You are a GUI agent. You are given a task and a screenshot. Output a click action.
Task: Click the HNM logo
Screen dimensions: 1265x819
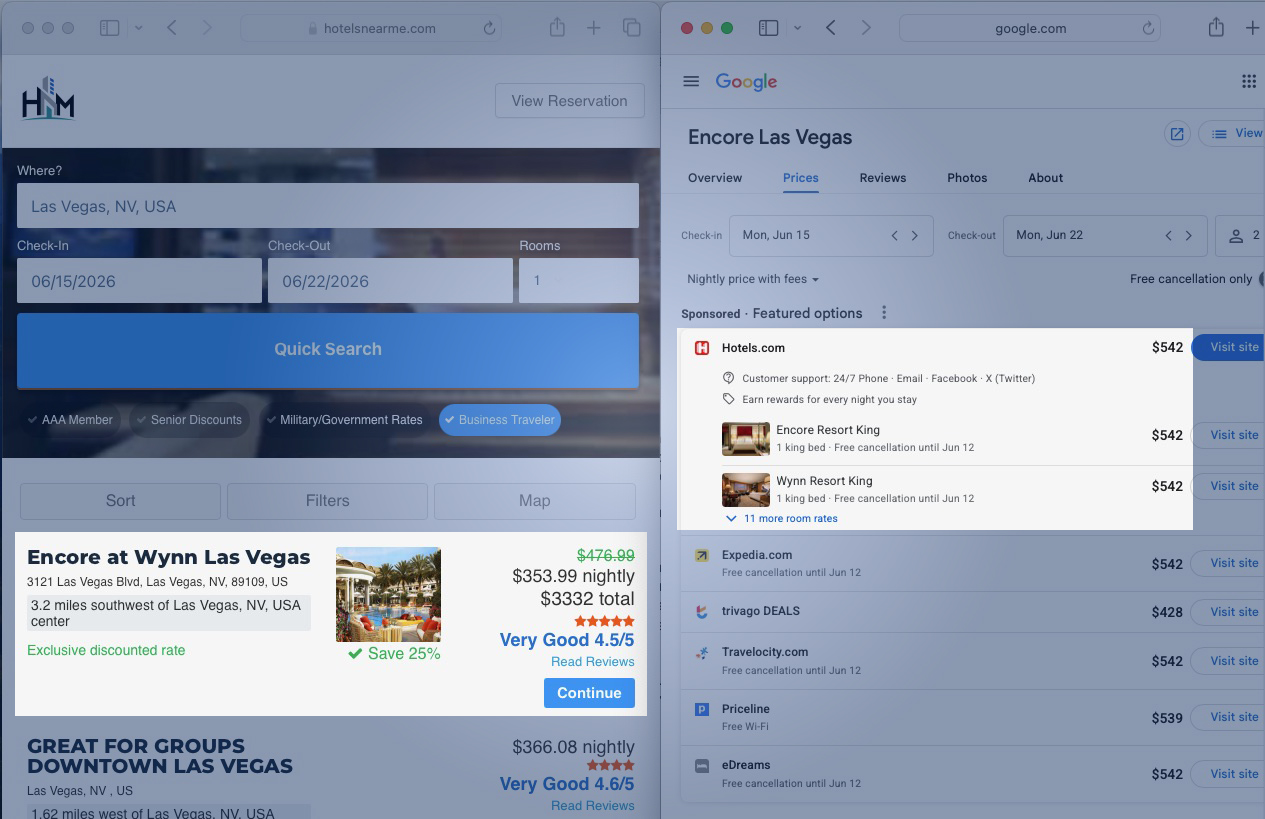(x=48, y=99)
